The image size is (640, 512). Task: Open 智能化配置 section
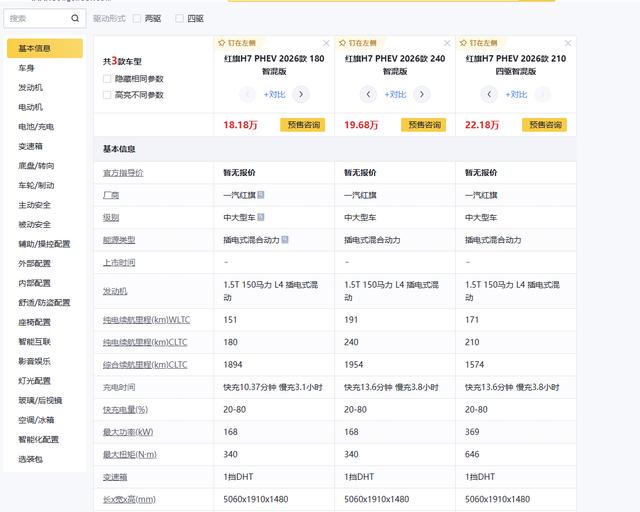(x=38, y=439)
